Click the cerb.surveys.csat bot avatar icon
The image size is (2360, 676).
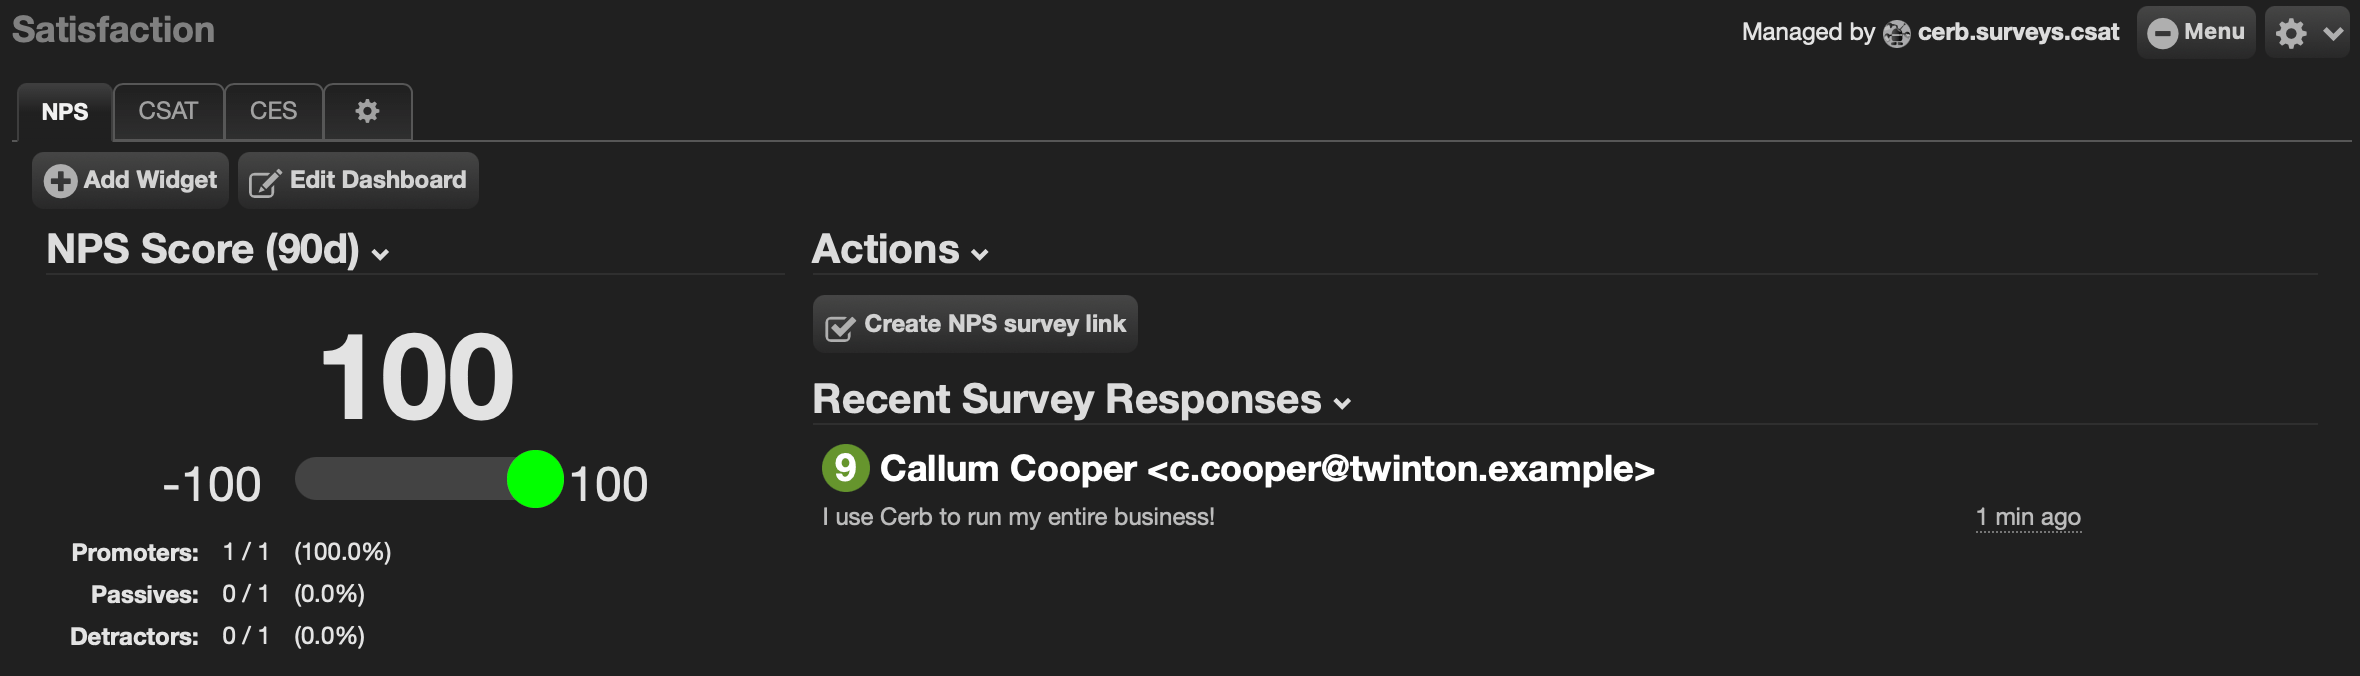(1896, 34)
